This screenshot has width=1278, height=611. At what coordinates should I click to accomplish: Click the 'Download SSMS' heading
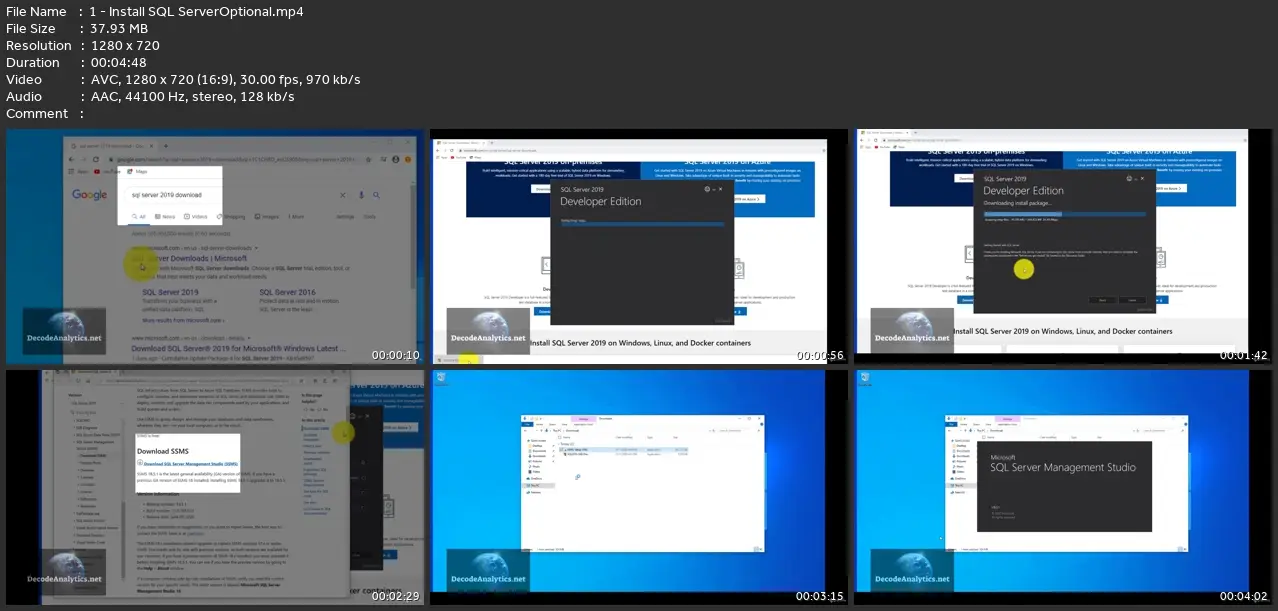click(163, 451)
